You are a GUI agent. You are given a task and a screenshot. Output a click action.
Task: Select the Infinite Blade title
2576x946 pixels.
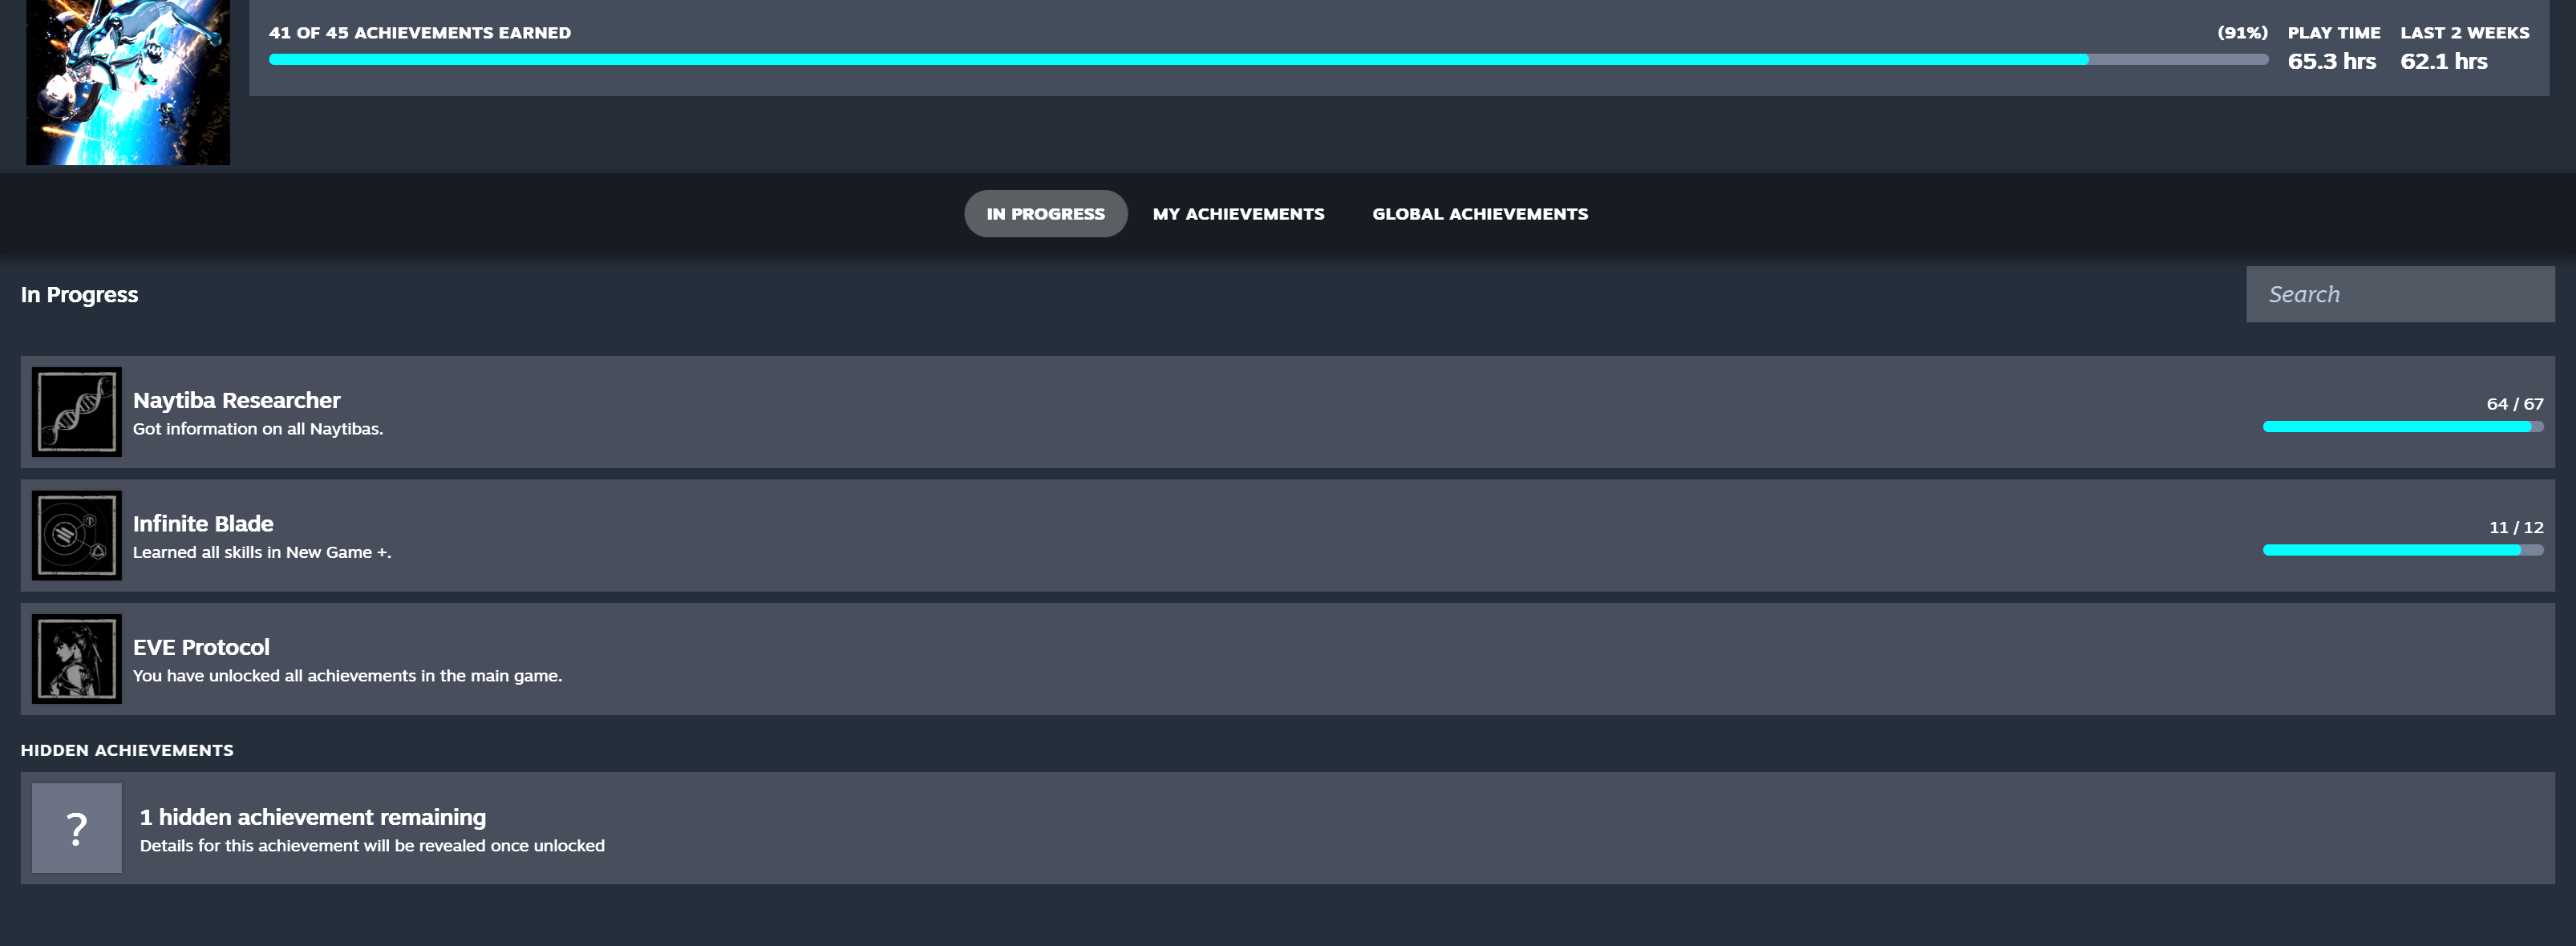(x=203, y=524)
